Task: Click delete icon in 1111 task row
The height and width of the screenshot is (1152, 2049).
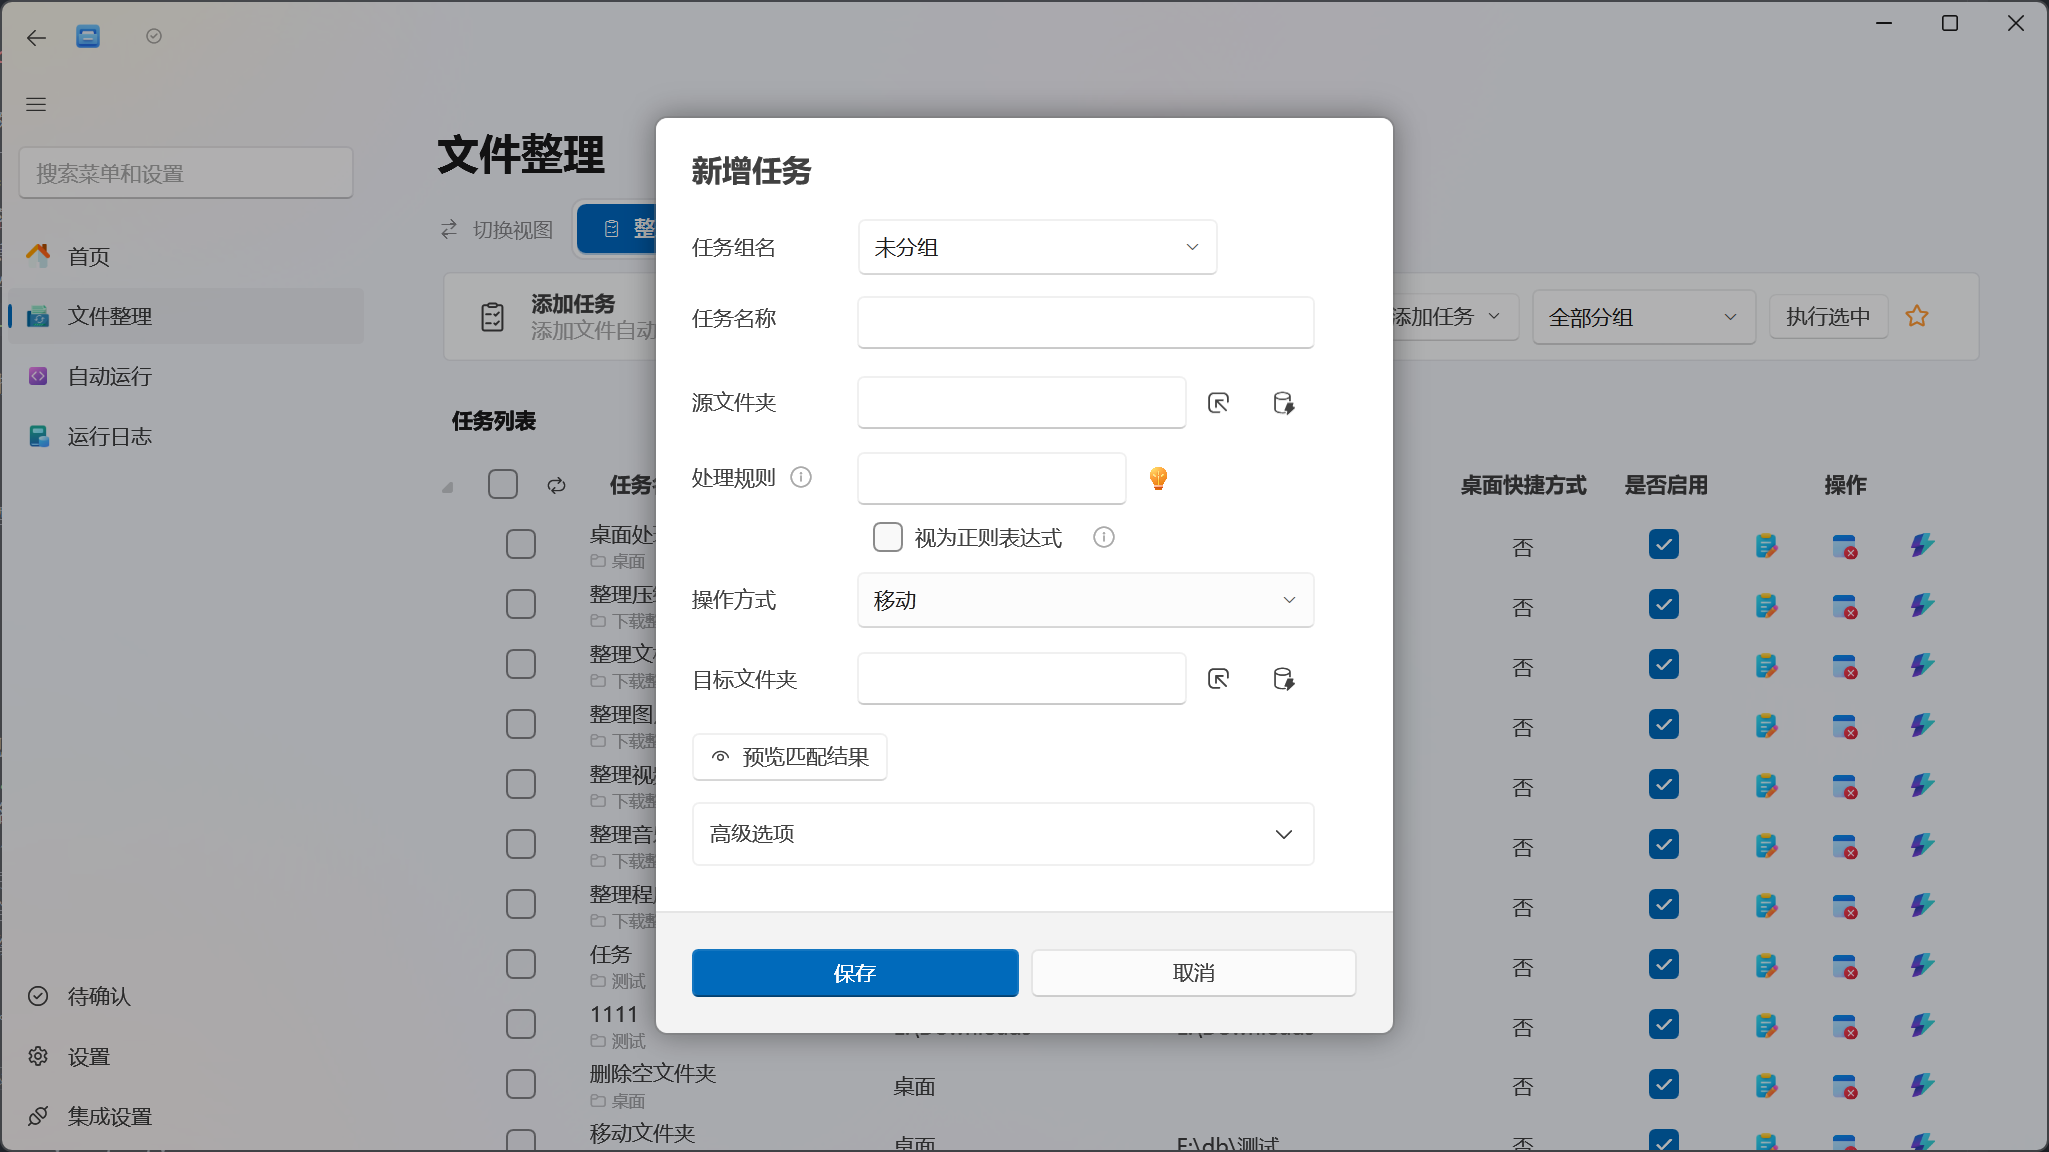Action: 1845,1025
